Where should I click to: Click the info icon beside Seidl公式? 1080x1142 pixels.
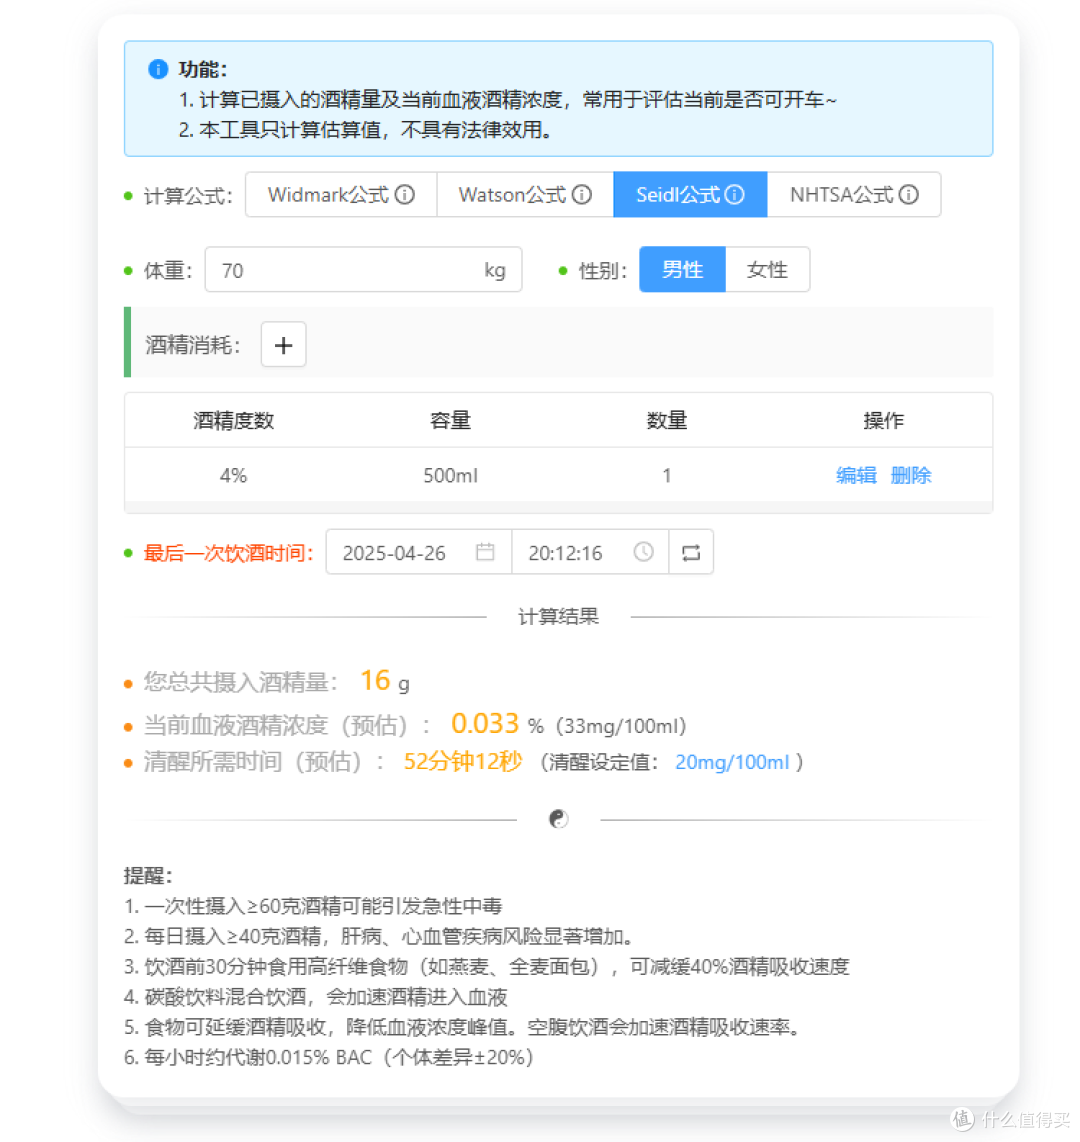point(735,194)
